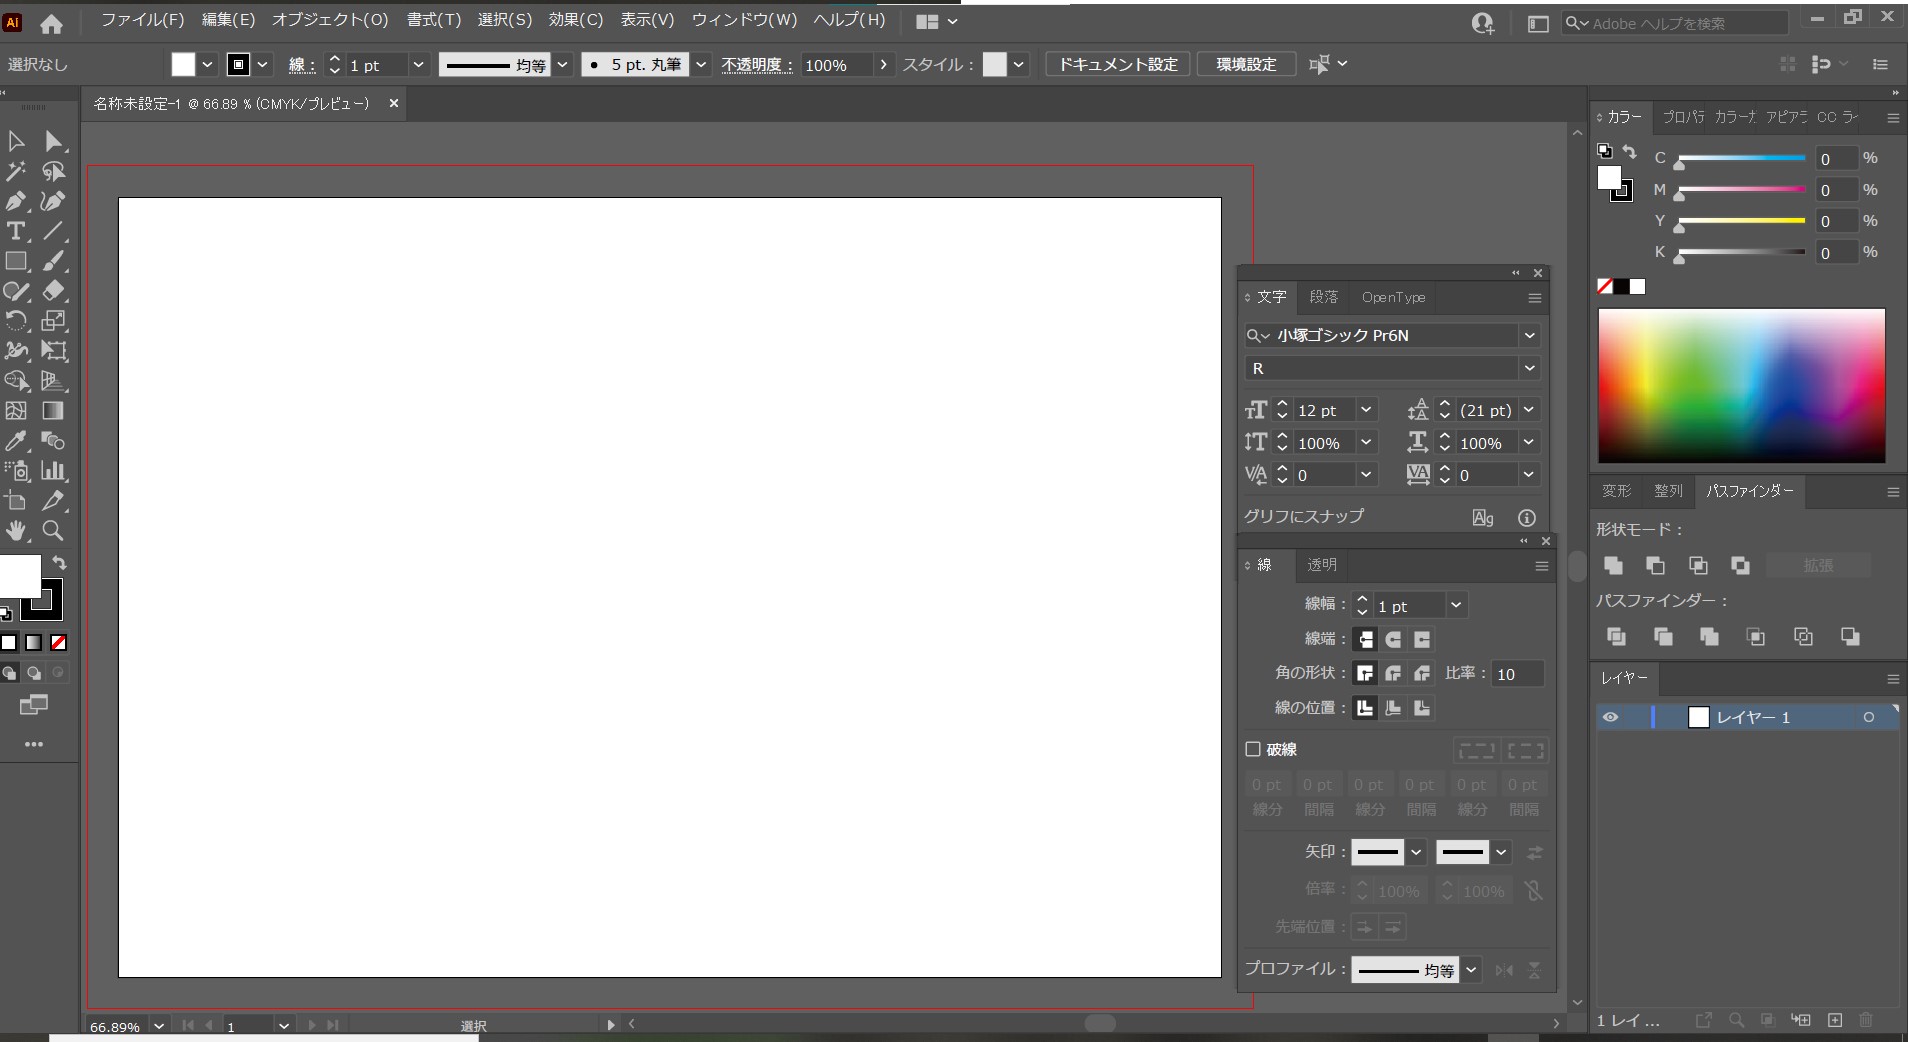Click the 比率 miter limit field
This screenshot has height=1042, width=1908.
(1518, 674)
